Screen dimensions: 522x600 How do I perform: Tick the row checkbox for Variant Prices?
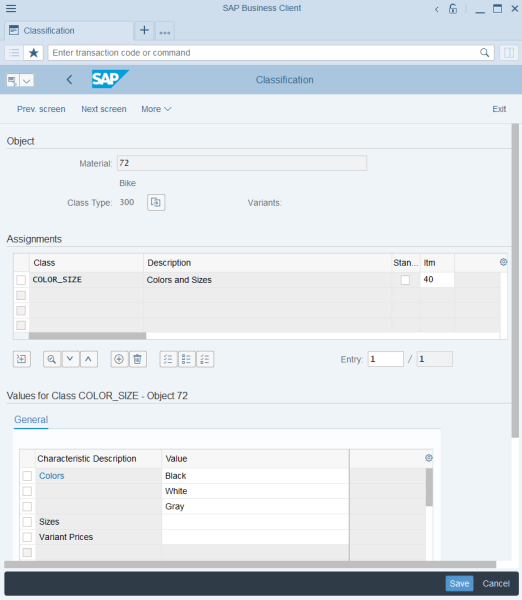[27, 537]
